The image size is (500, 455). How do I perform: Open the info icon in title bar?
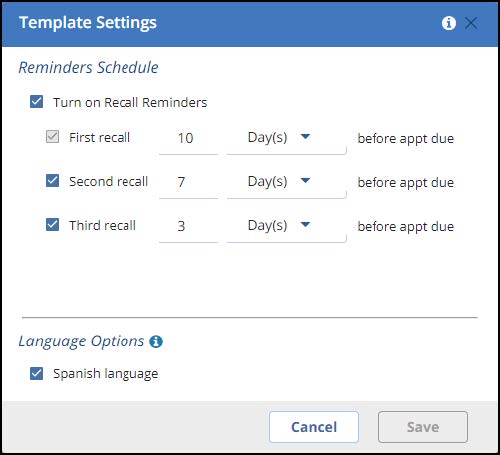click(449, 23)
